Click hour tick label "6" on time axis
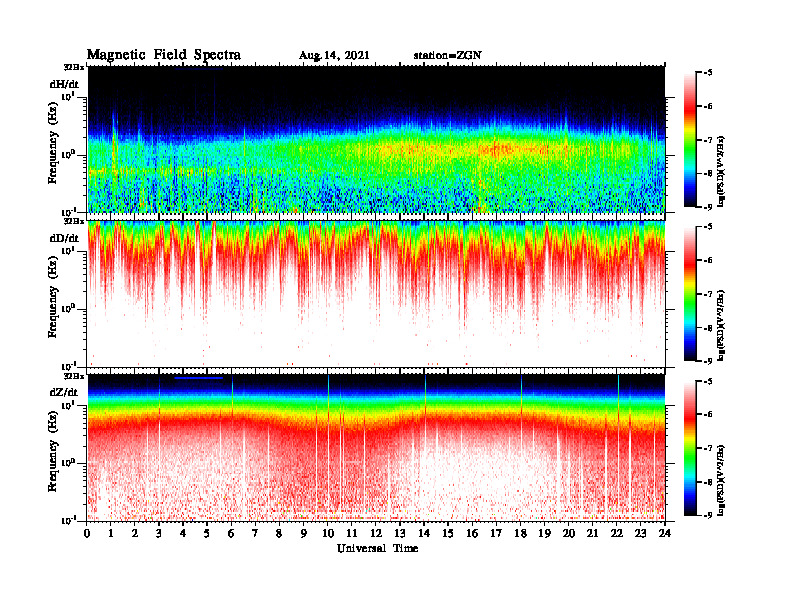This screenshot has width=792, height=612. click(231, 534)
